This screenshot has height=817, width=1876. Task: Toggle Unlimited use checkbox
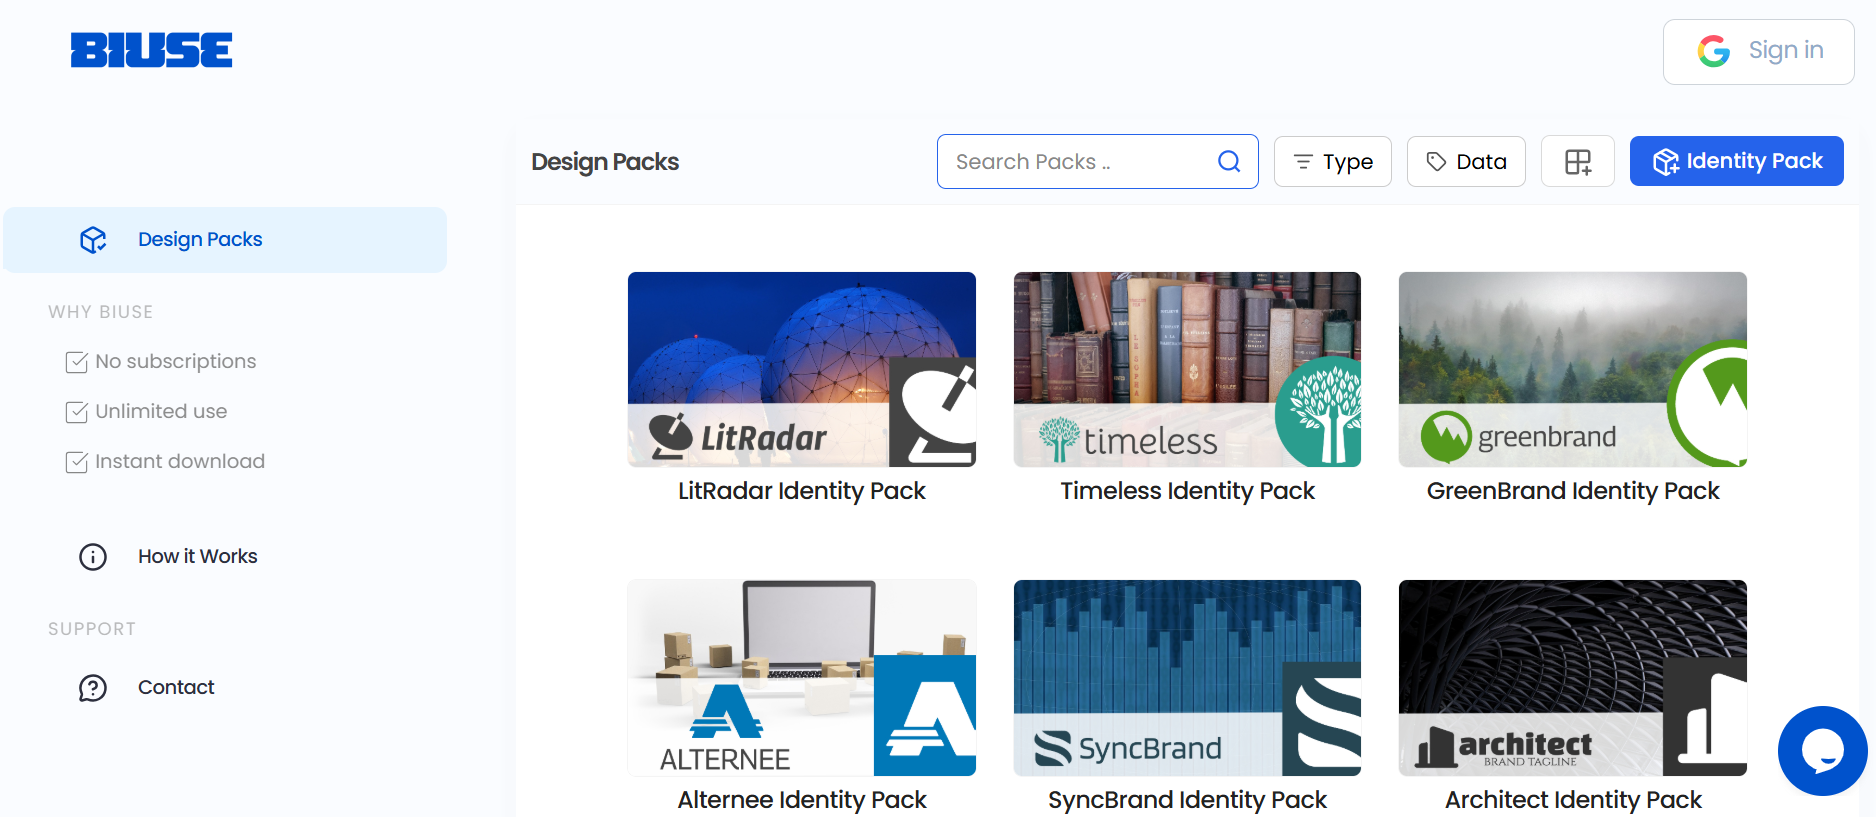[x=77, y=412]
